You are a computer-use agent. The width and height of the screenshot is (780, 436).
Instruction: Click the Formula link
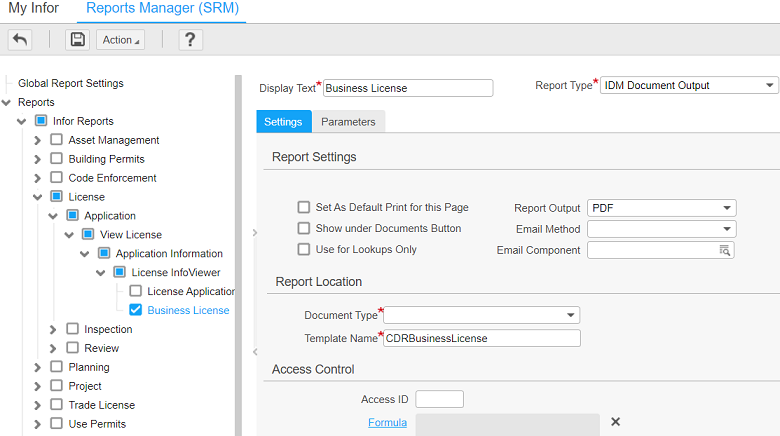(x=387, y=423)
